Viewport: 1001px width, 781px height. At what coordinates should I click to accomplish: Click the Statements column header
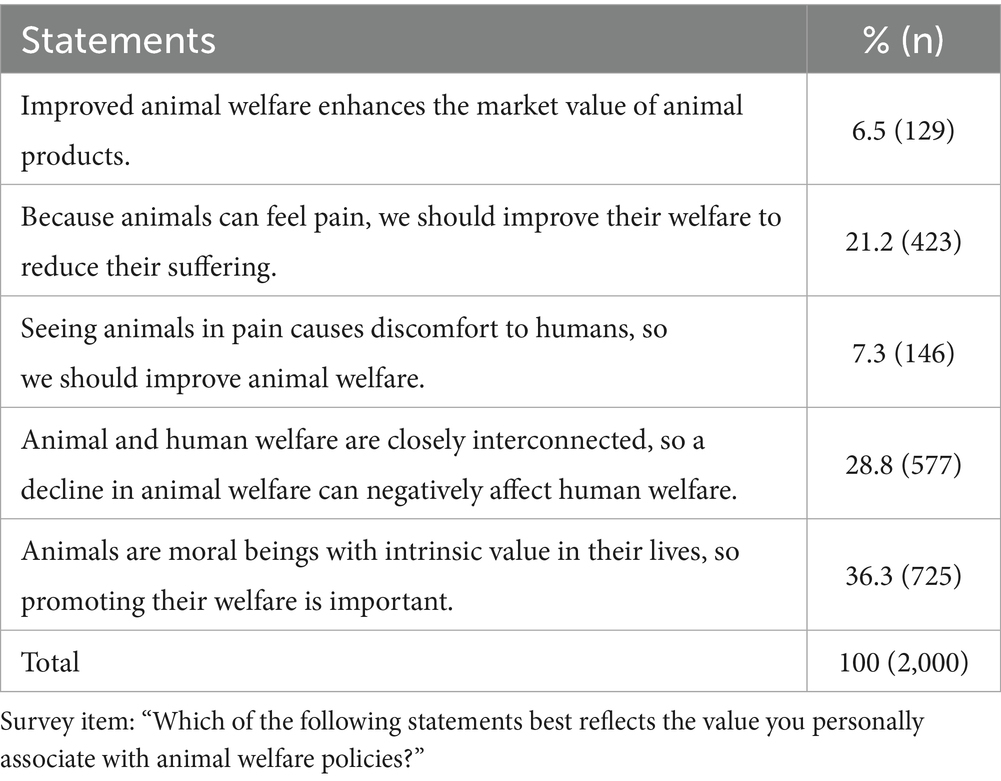pos(119,40)
